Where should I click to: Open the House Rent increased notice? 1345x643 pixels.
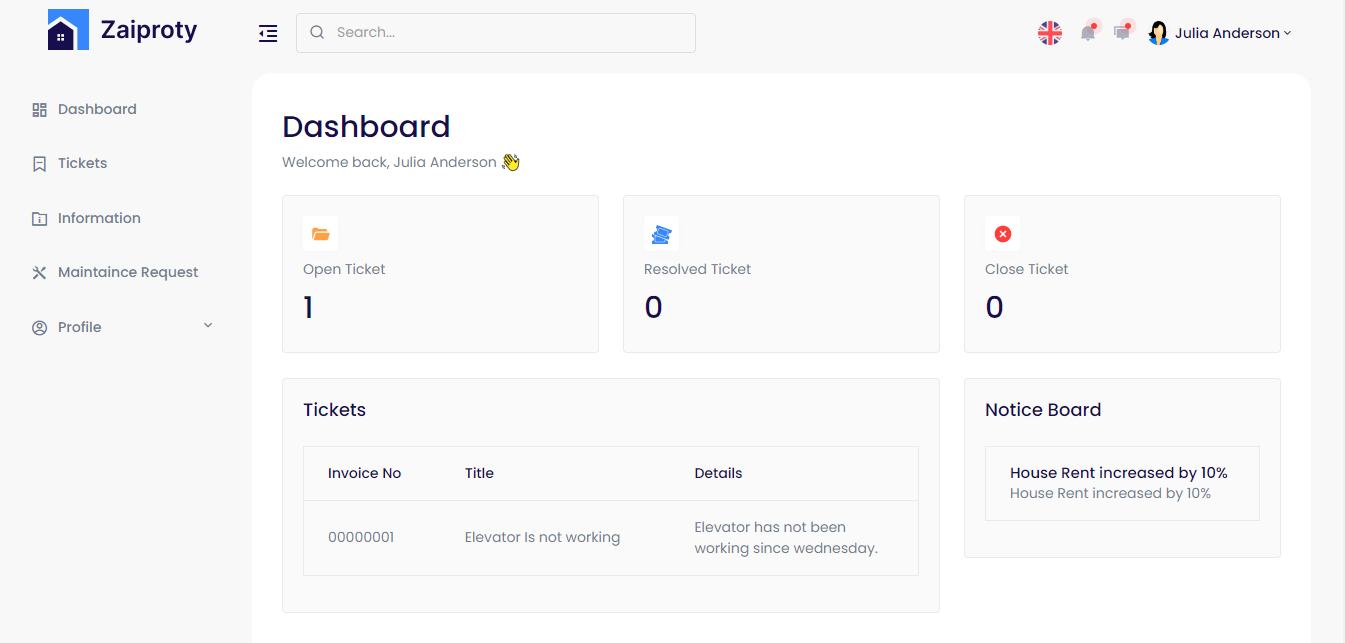[x=1118, y=473]
